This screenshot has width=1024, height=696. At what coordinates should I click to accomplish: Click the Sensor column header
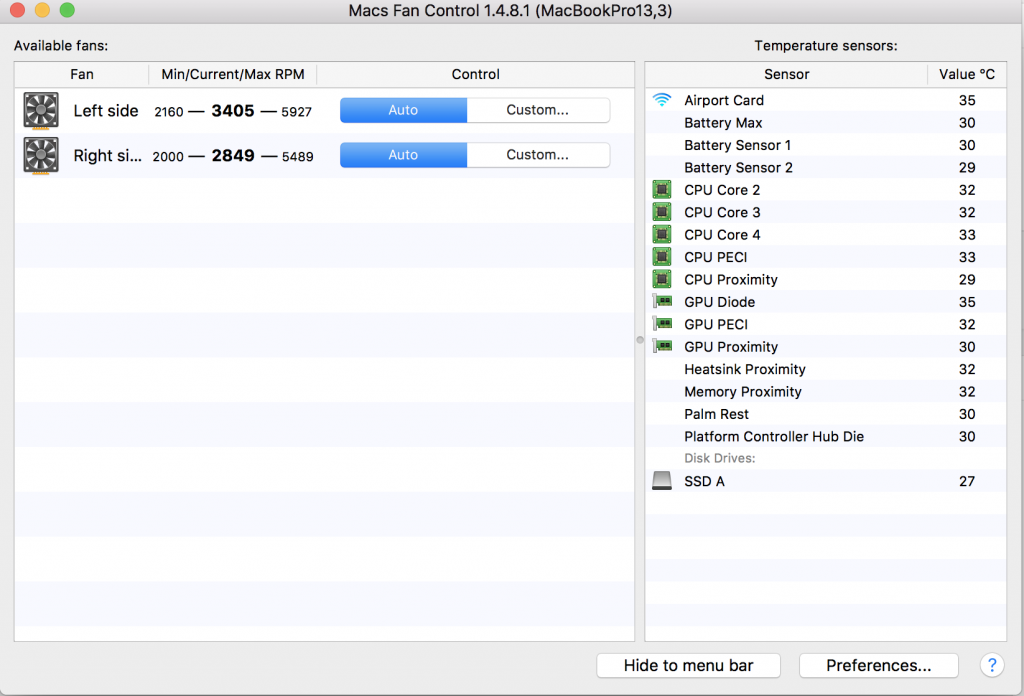(786, 74)
